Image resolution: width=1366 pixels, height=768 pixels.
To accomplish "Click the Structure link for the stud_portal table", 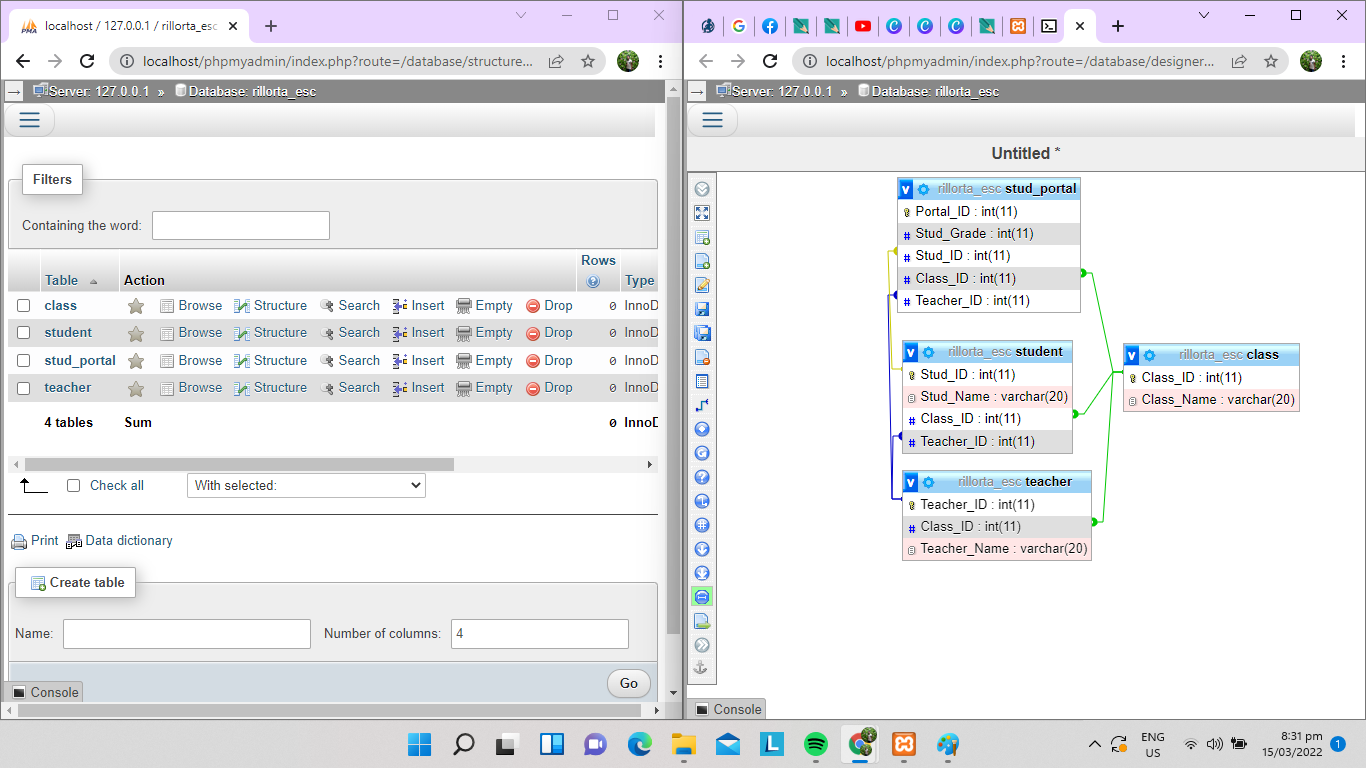I will 271,361.
